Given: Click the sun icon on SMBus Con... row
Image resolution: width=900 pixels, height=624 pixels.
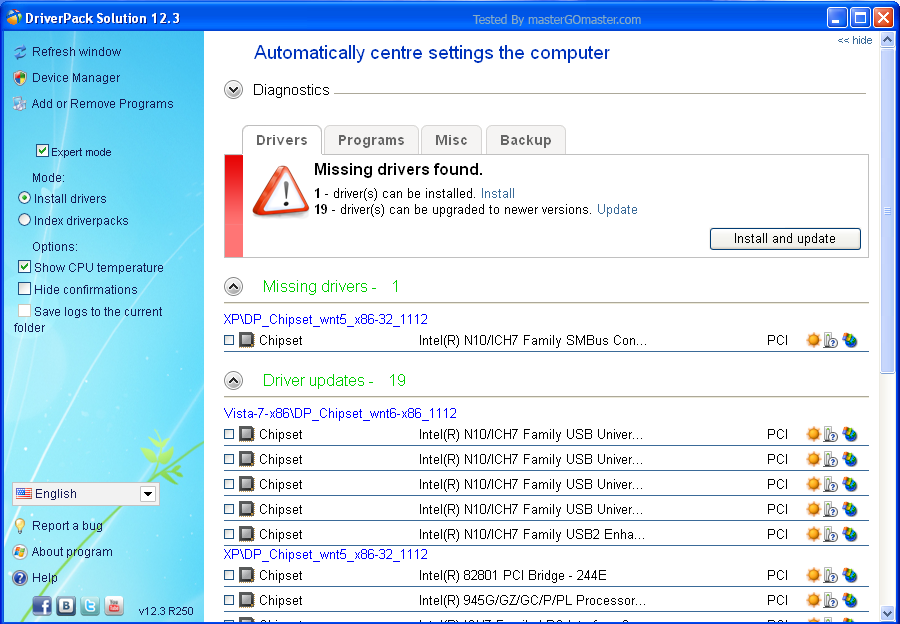Looking at the screenshot, I should click(813, 340).
